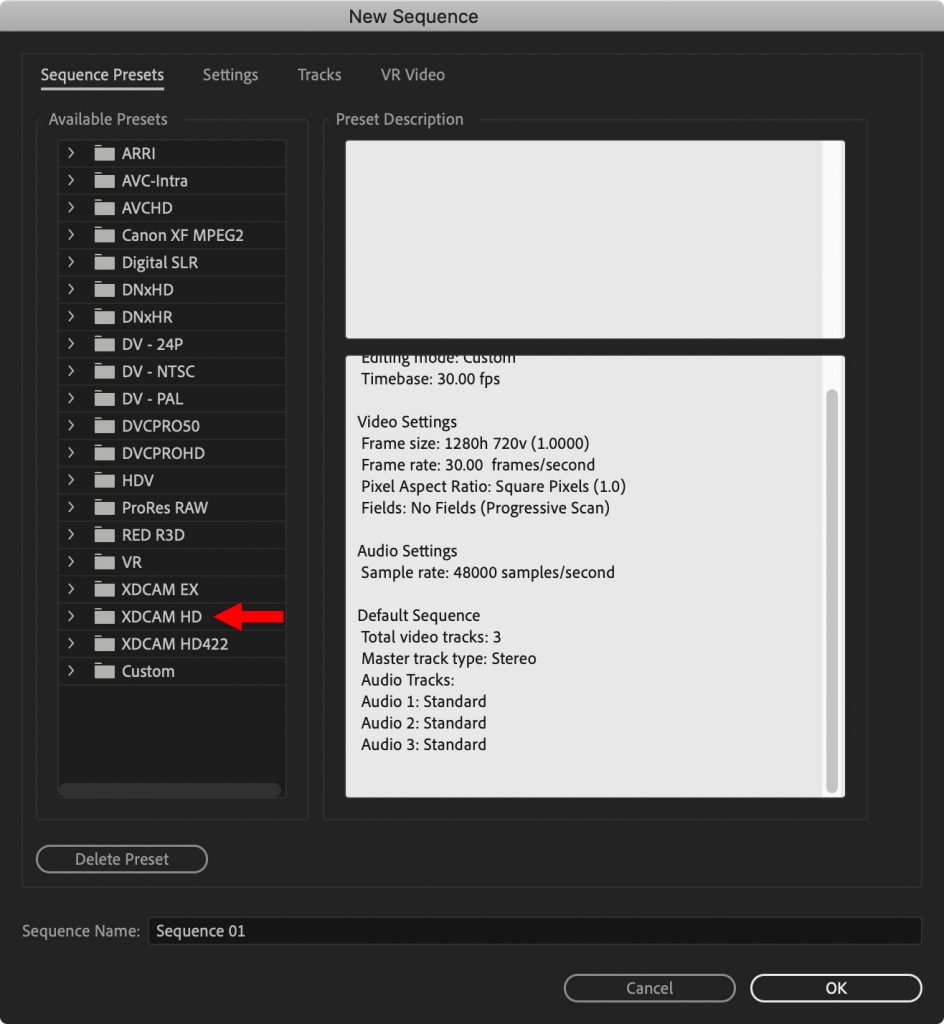This screenshot has height=1024, width=944.
Task: Select the ARRI label in presets
Action: click(x=138, y=153)
